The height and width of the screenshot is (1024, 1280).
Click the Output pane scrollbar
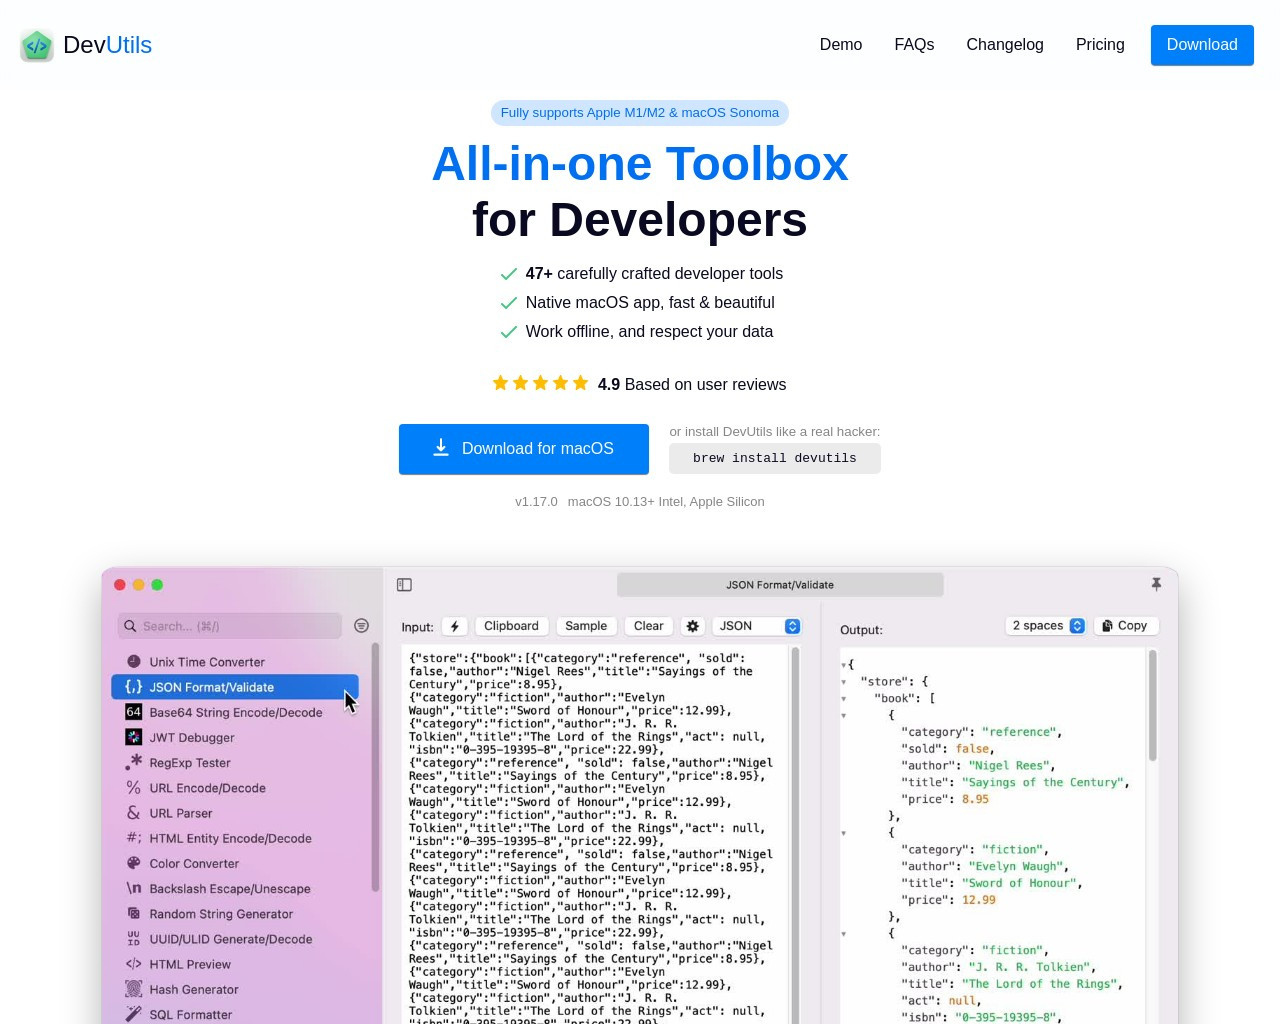1152,706
